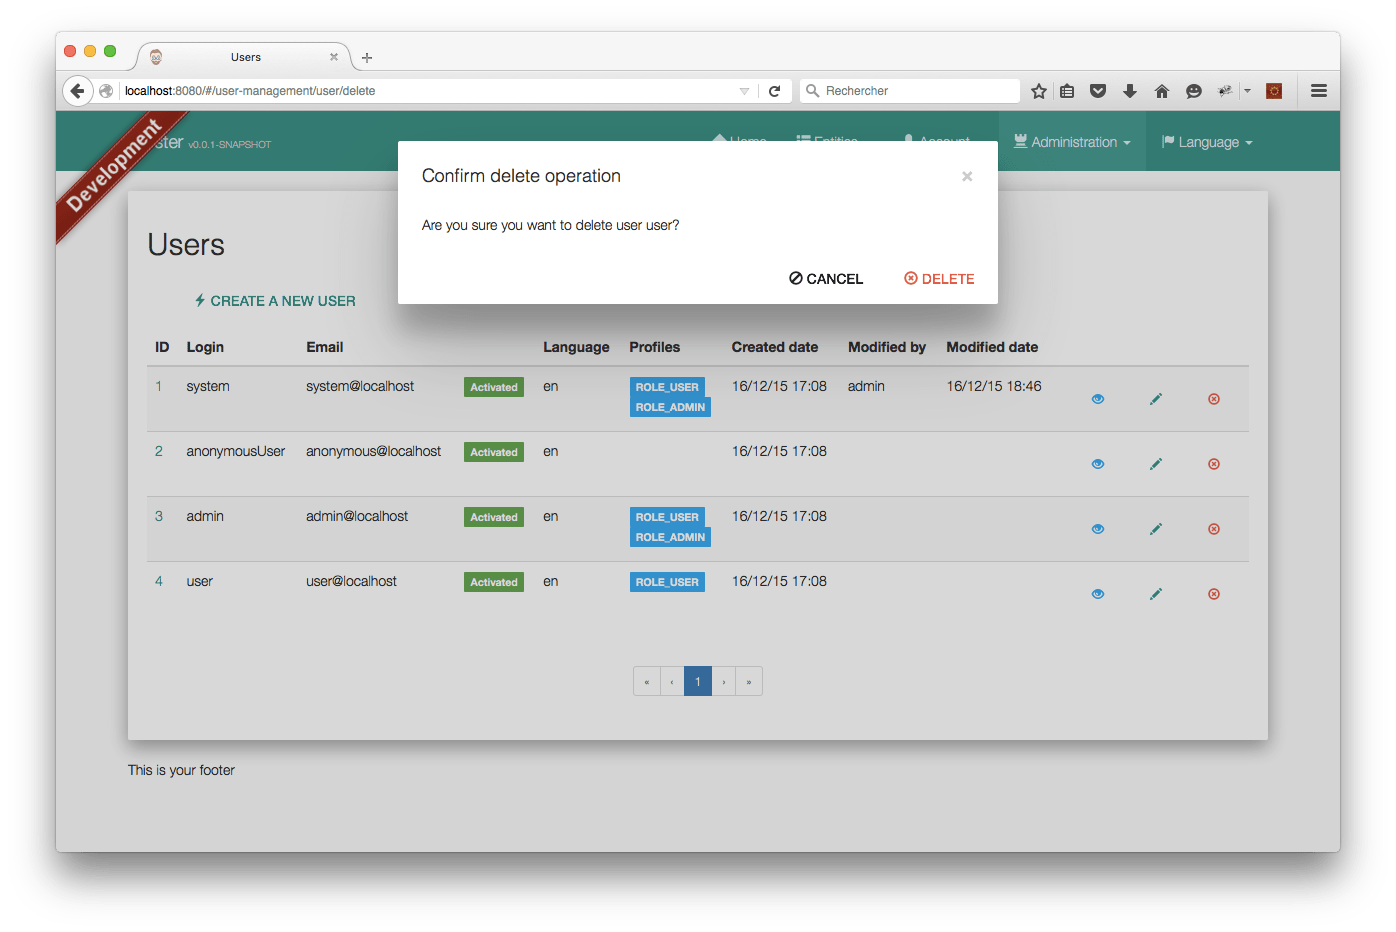This screenshot has width=1396, height=932.
Task: Click the CANCEL button in the dialog
Action: pyautogui.click(x=825, y=278)
